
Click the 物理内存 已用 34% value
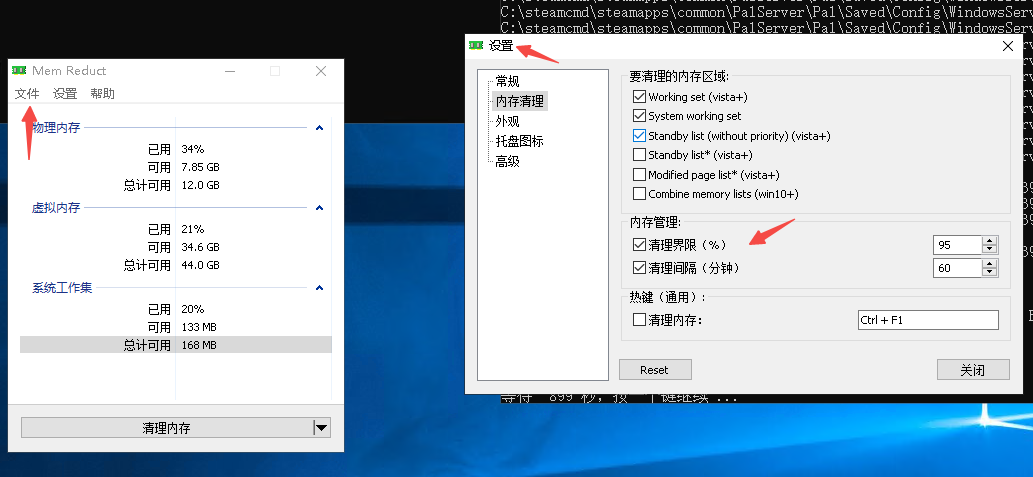coord(192,150)
